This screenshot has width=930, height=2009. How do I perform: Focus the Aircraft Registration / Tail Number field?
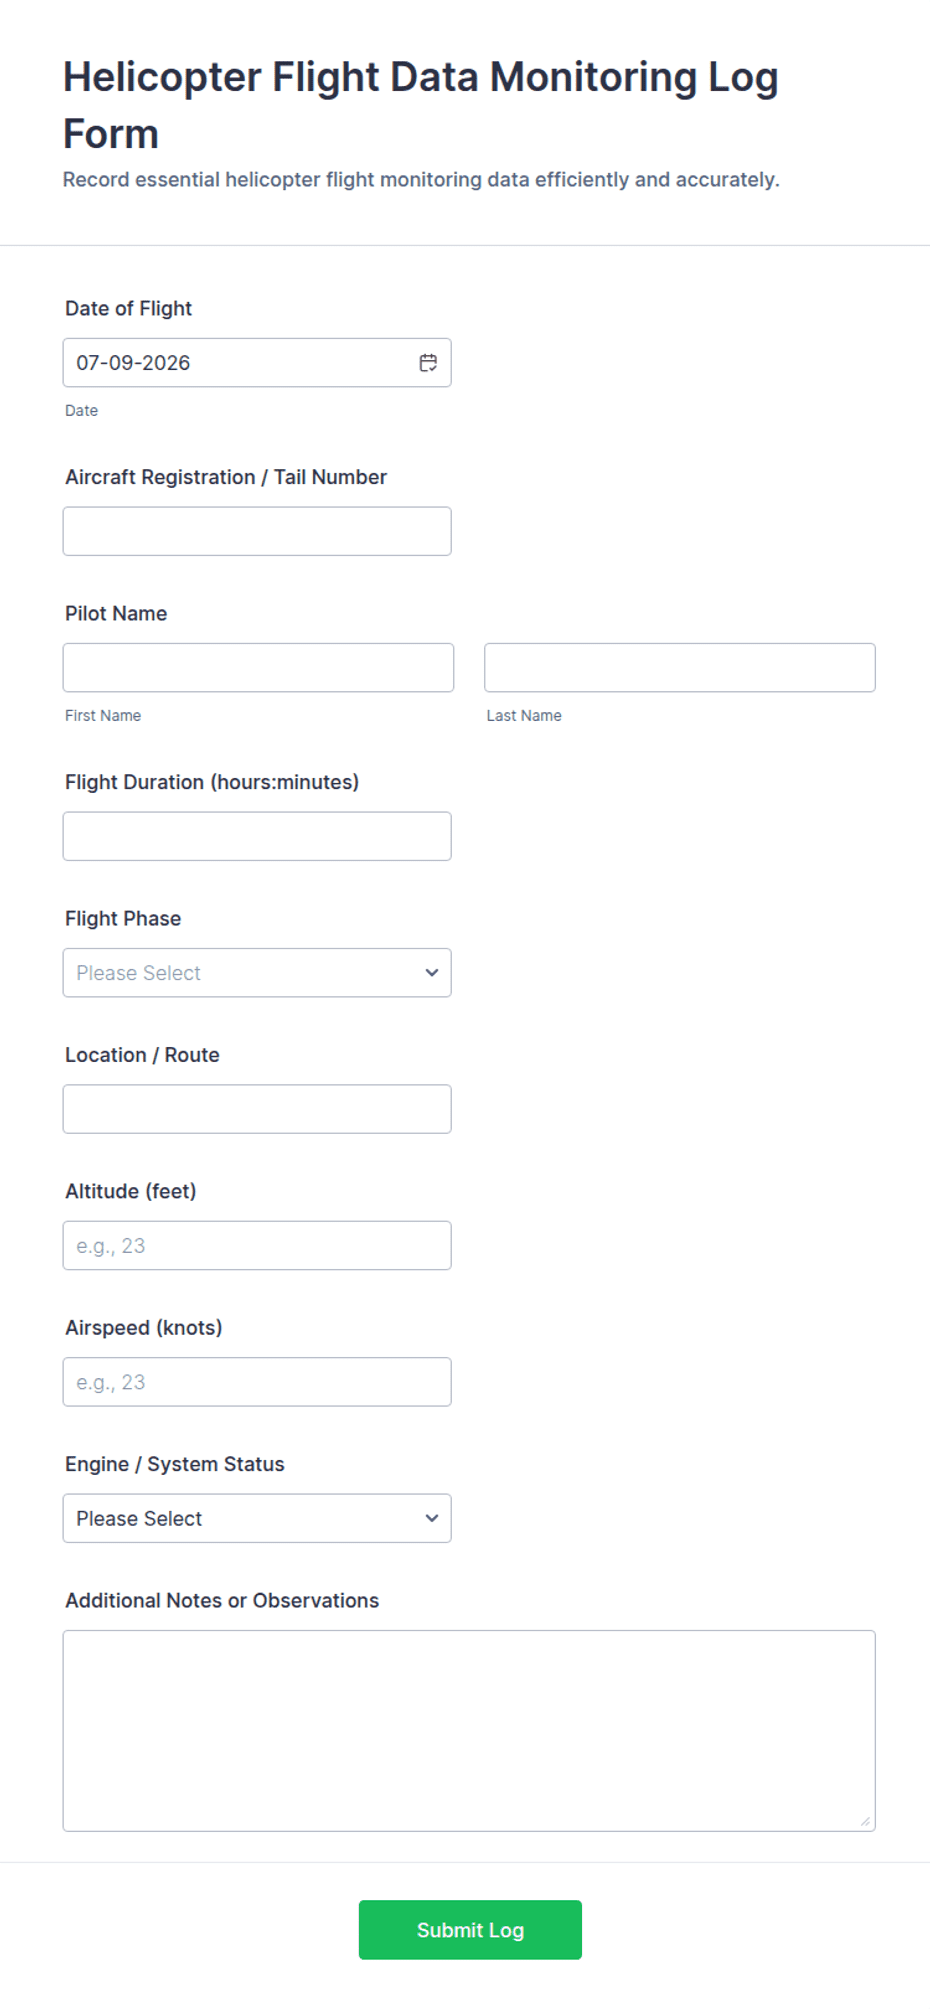coord(257,531)
